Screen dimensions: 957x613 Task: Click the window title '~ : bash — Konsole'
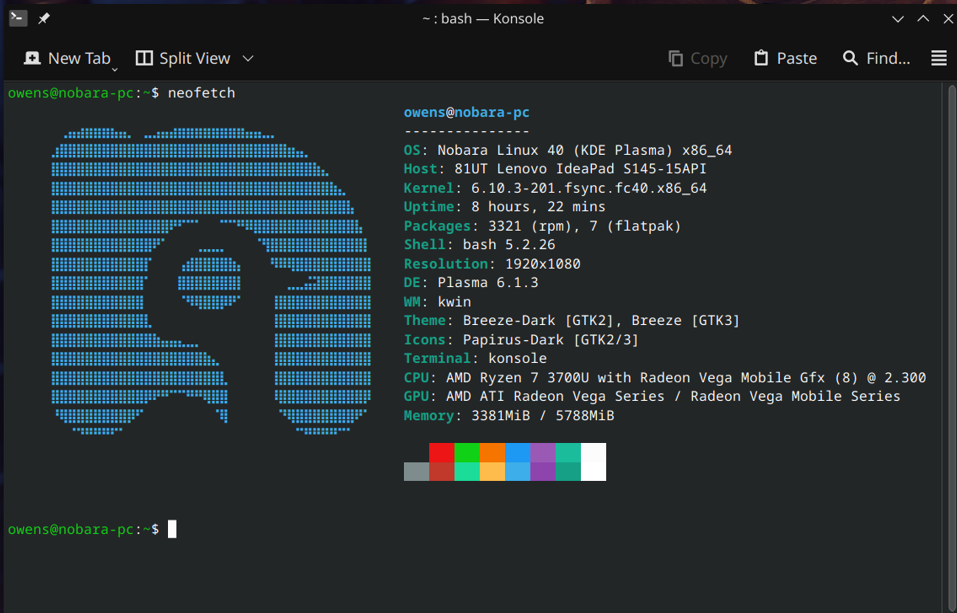coord(483,19)
